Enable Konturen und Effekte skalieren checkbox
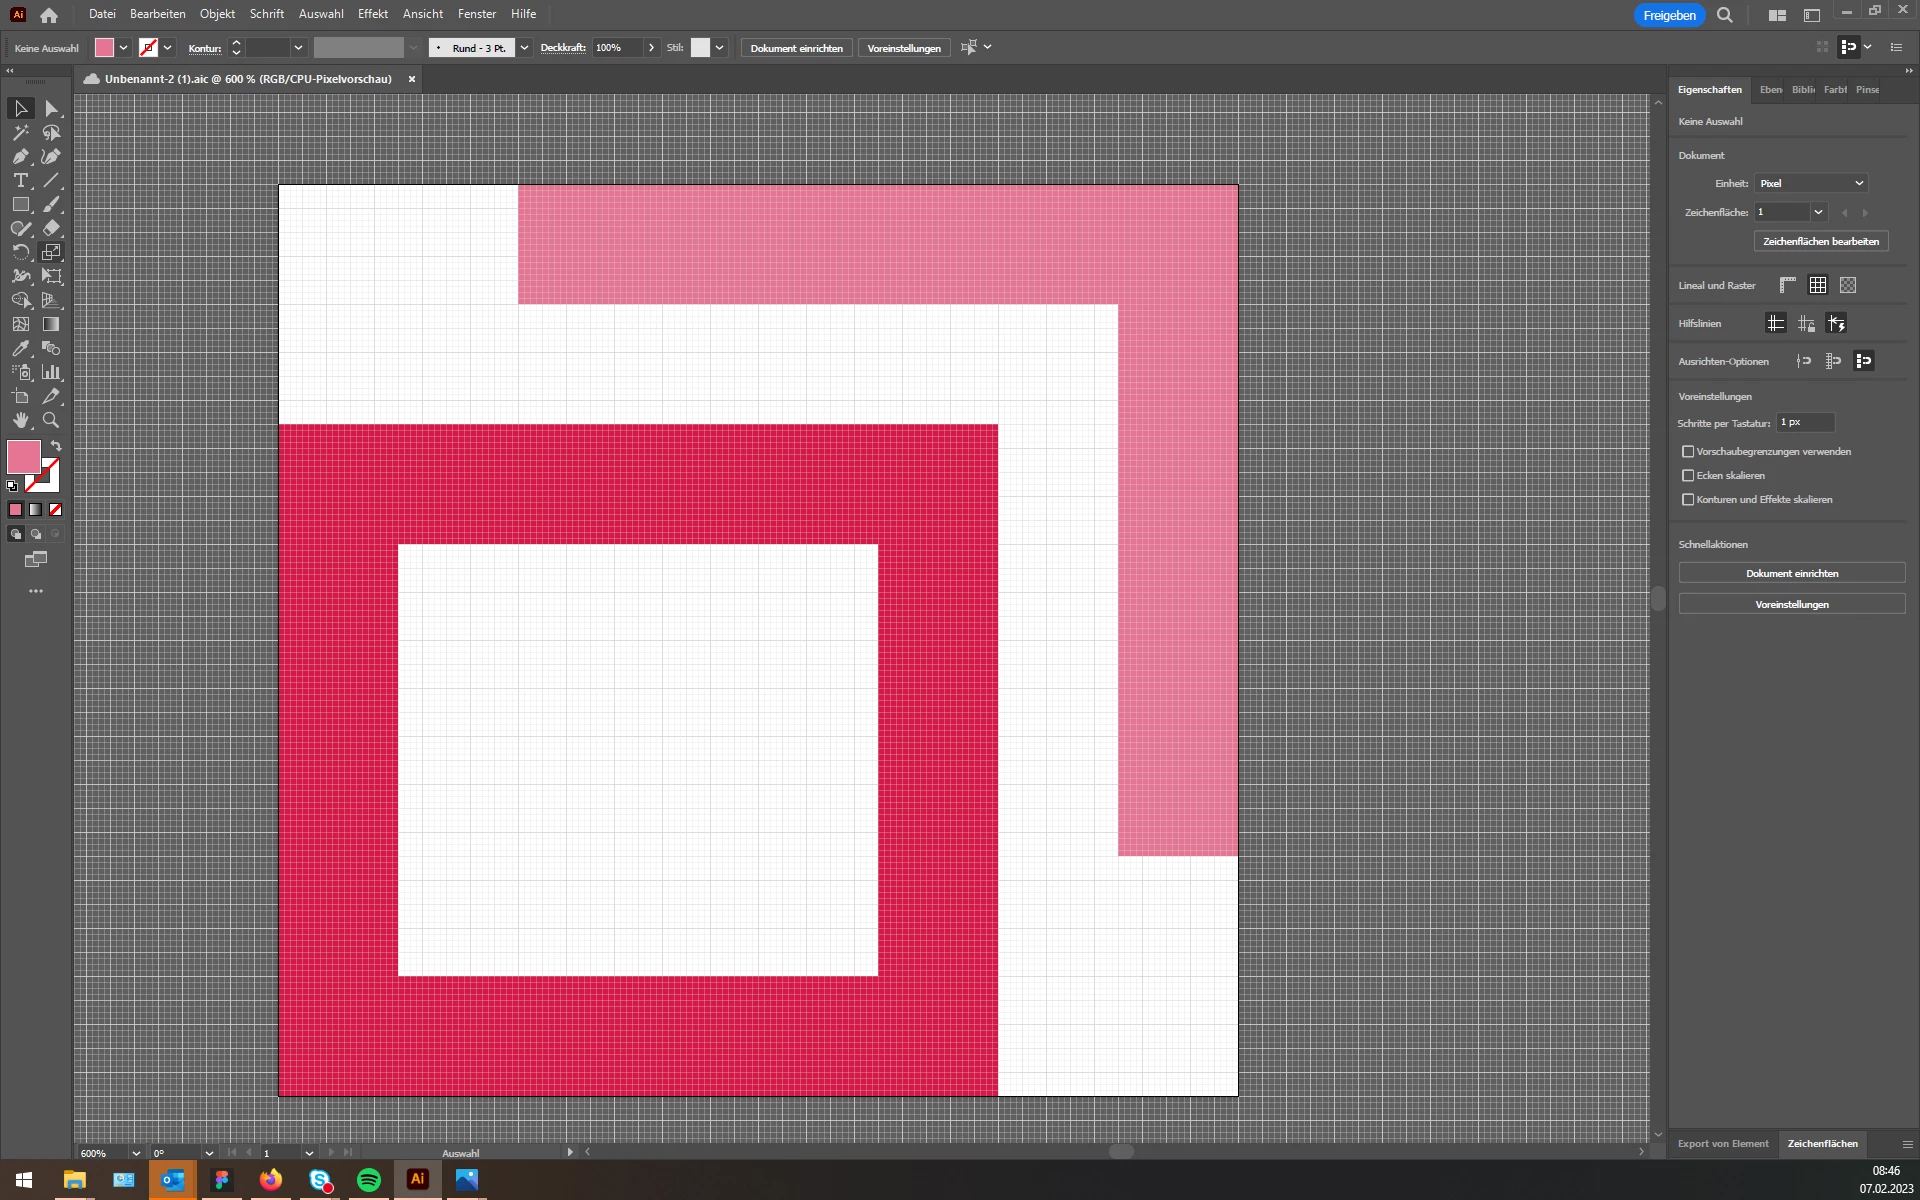 click(x=1688, y=499)
